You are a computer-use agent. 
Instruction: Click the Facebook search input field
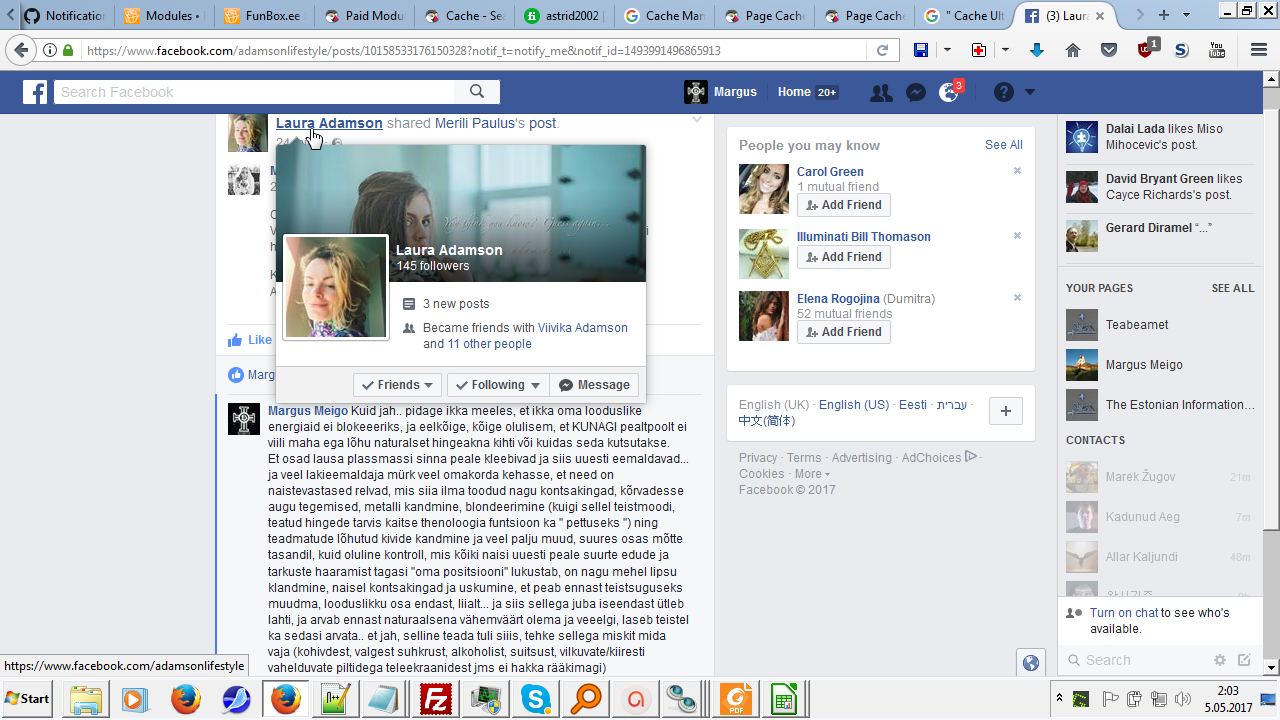(x=255, y=92)
